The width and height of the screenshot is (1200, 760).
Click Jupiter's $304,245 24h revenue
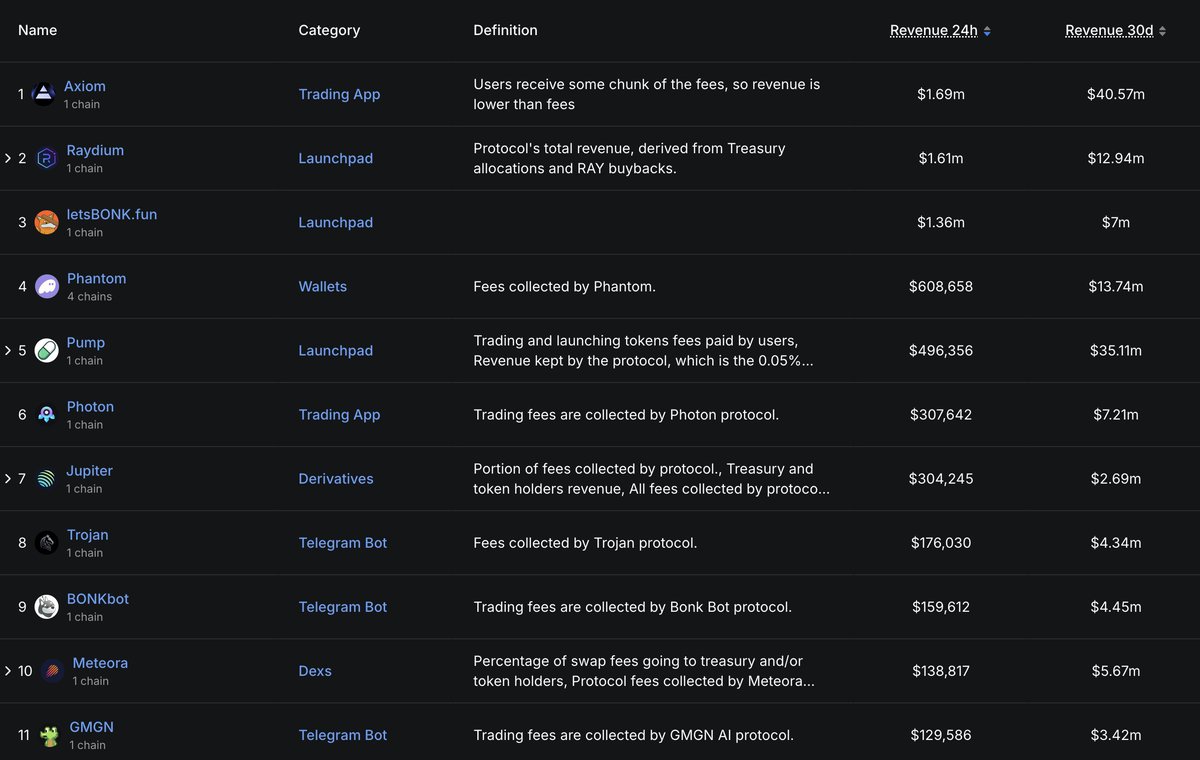[x=941, y=478]
